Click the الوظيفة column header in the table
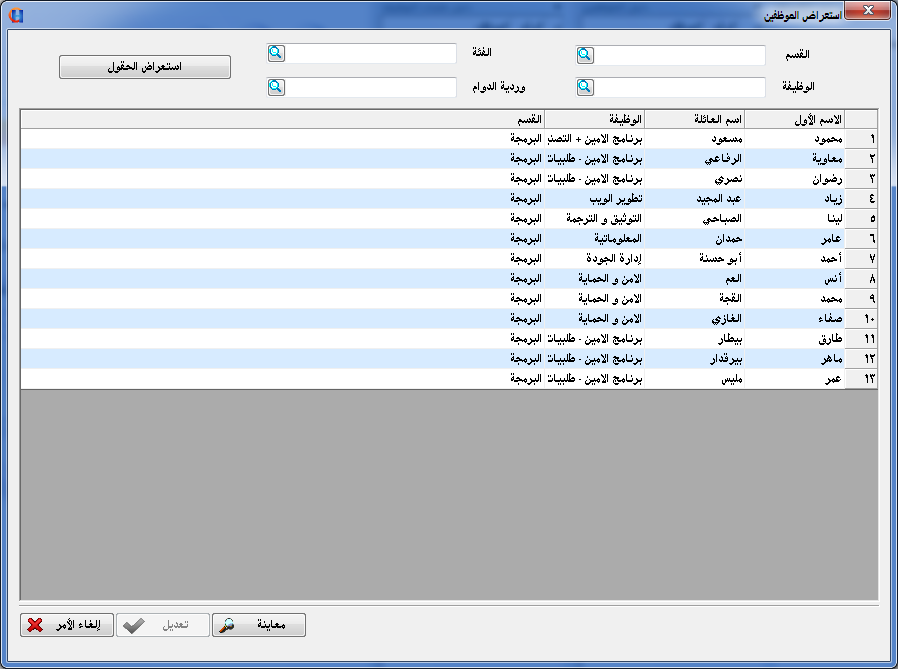Screen dimensions: 898x669 pos(595,120)
